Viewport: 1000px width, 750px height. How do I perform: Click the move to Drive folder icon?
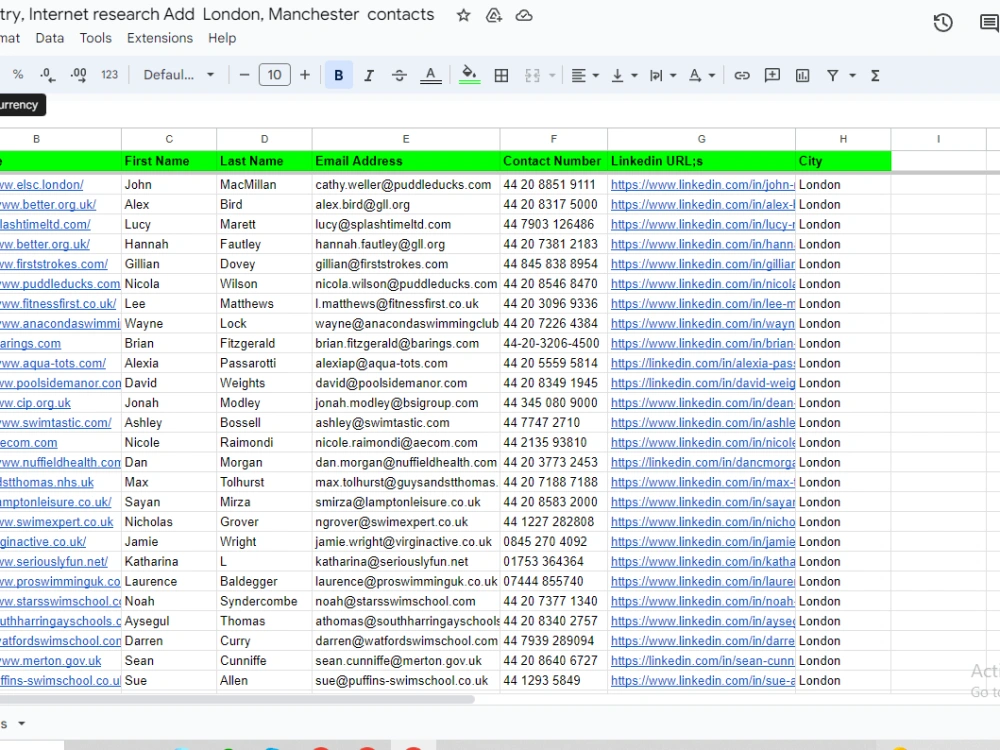click(x=494, y=15)
